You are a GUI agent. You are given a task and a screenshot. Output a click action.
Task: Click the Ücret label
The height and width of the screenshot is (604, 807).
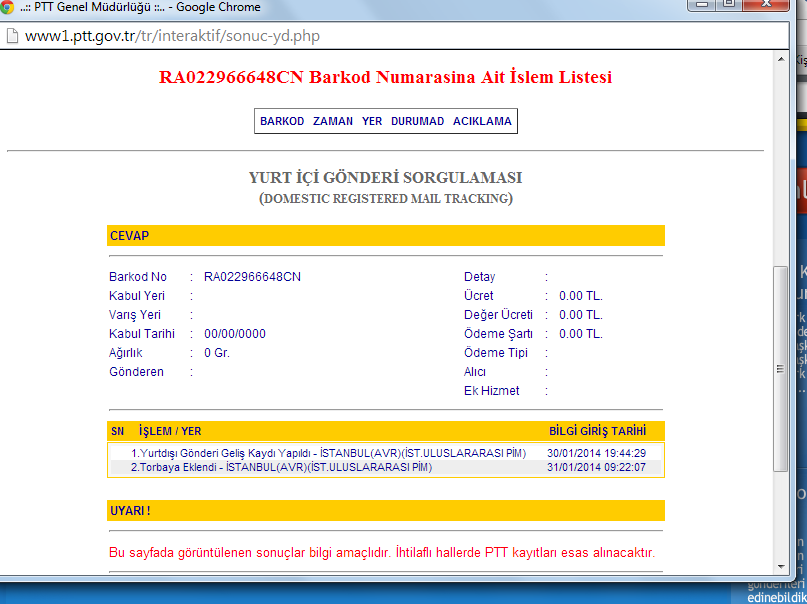click(x=478, y=296)
